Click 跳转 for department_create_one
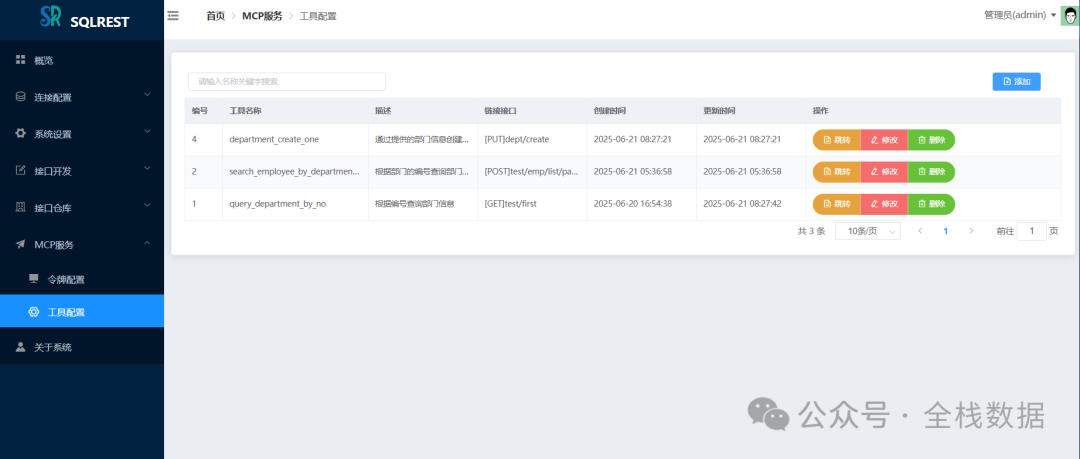Viewport: 1080px width, 459px height. [x=837, y=140]
